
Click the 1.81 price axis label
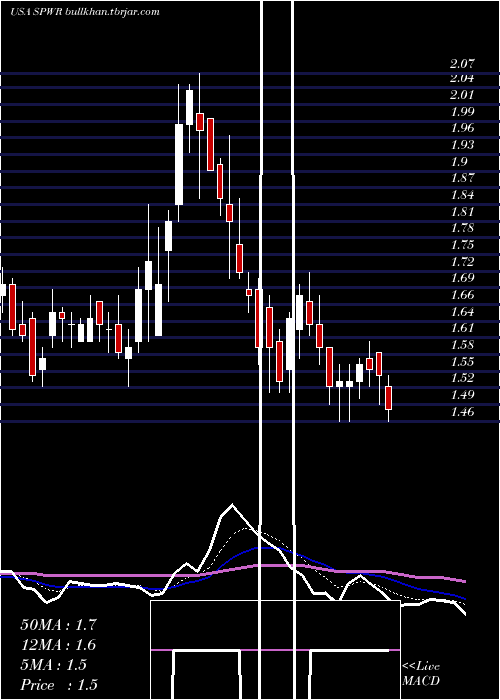pos(462,212)
